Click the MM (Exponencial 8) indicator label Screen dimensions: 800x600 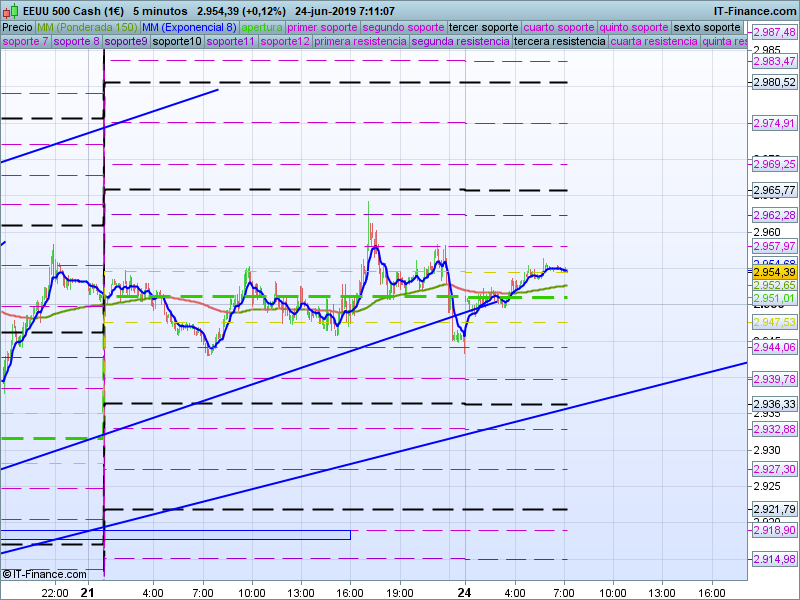[x=189, y=27]
